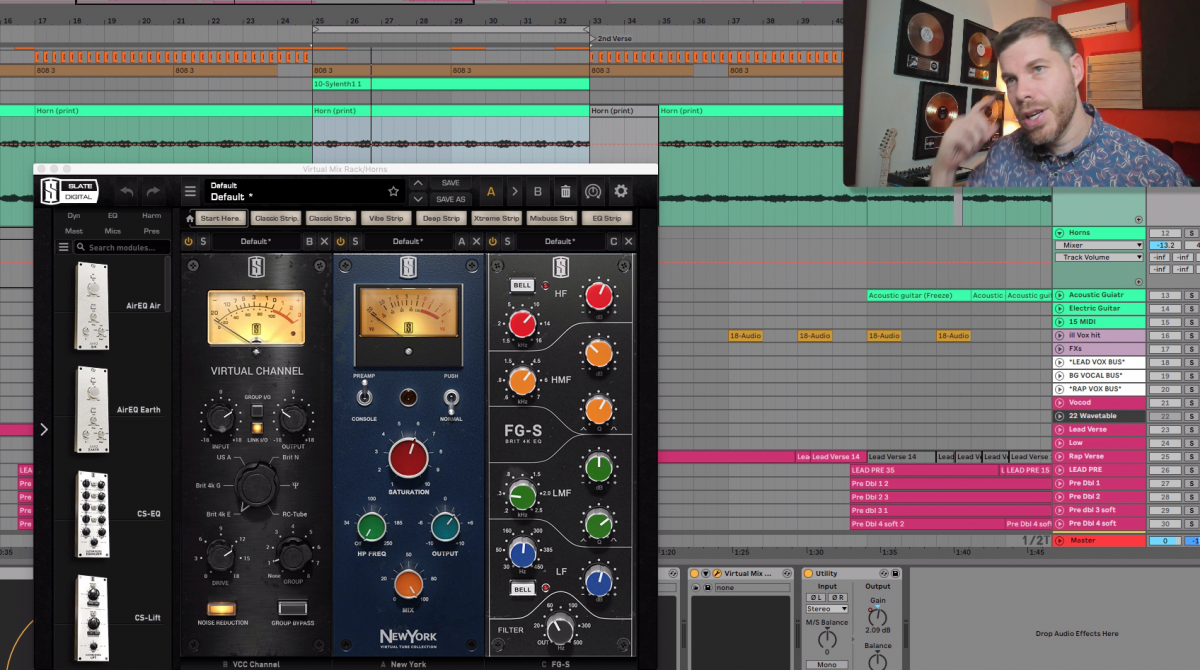
Task: Load the Vibe Strip preset
Action: (x=385, y=218)
